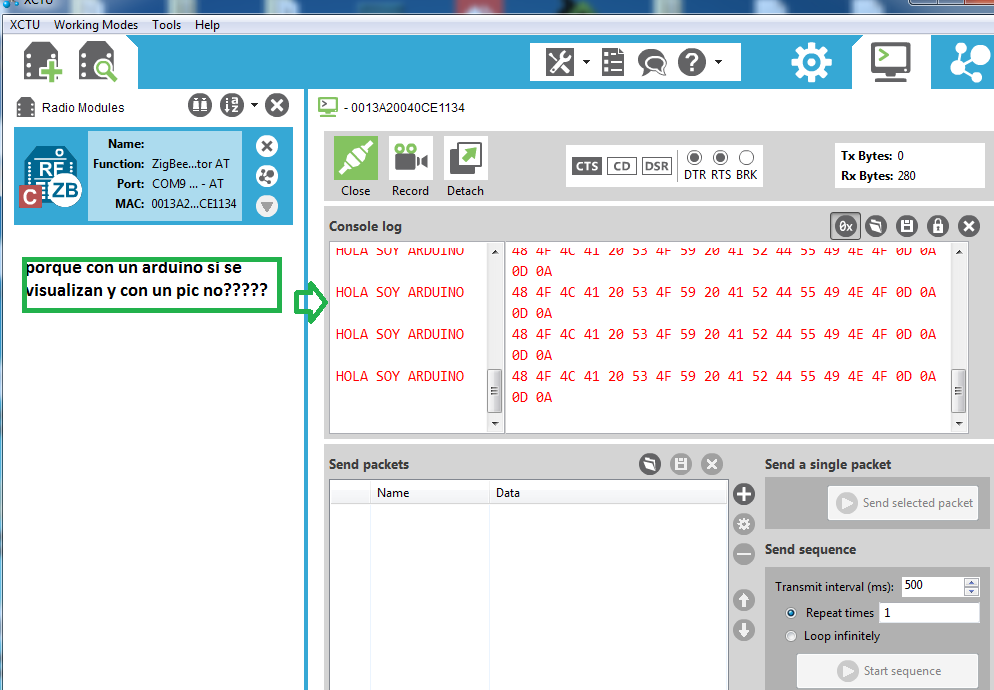Image resolution: width=994 pixels, height=690 pixels.
Task: Save packets list disk icon in Send packets
Action: pyautogui.click(x=681, y=464)
